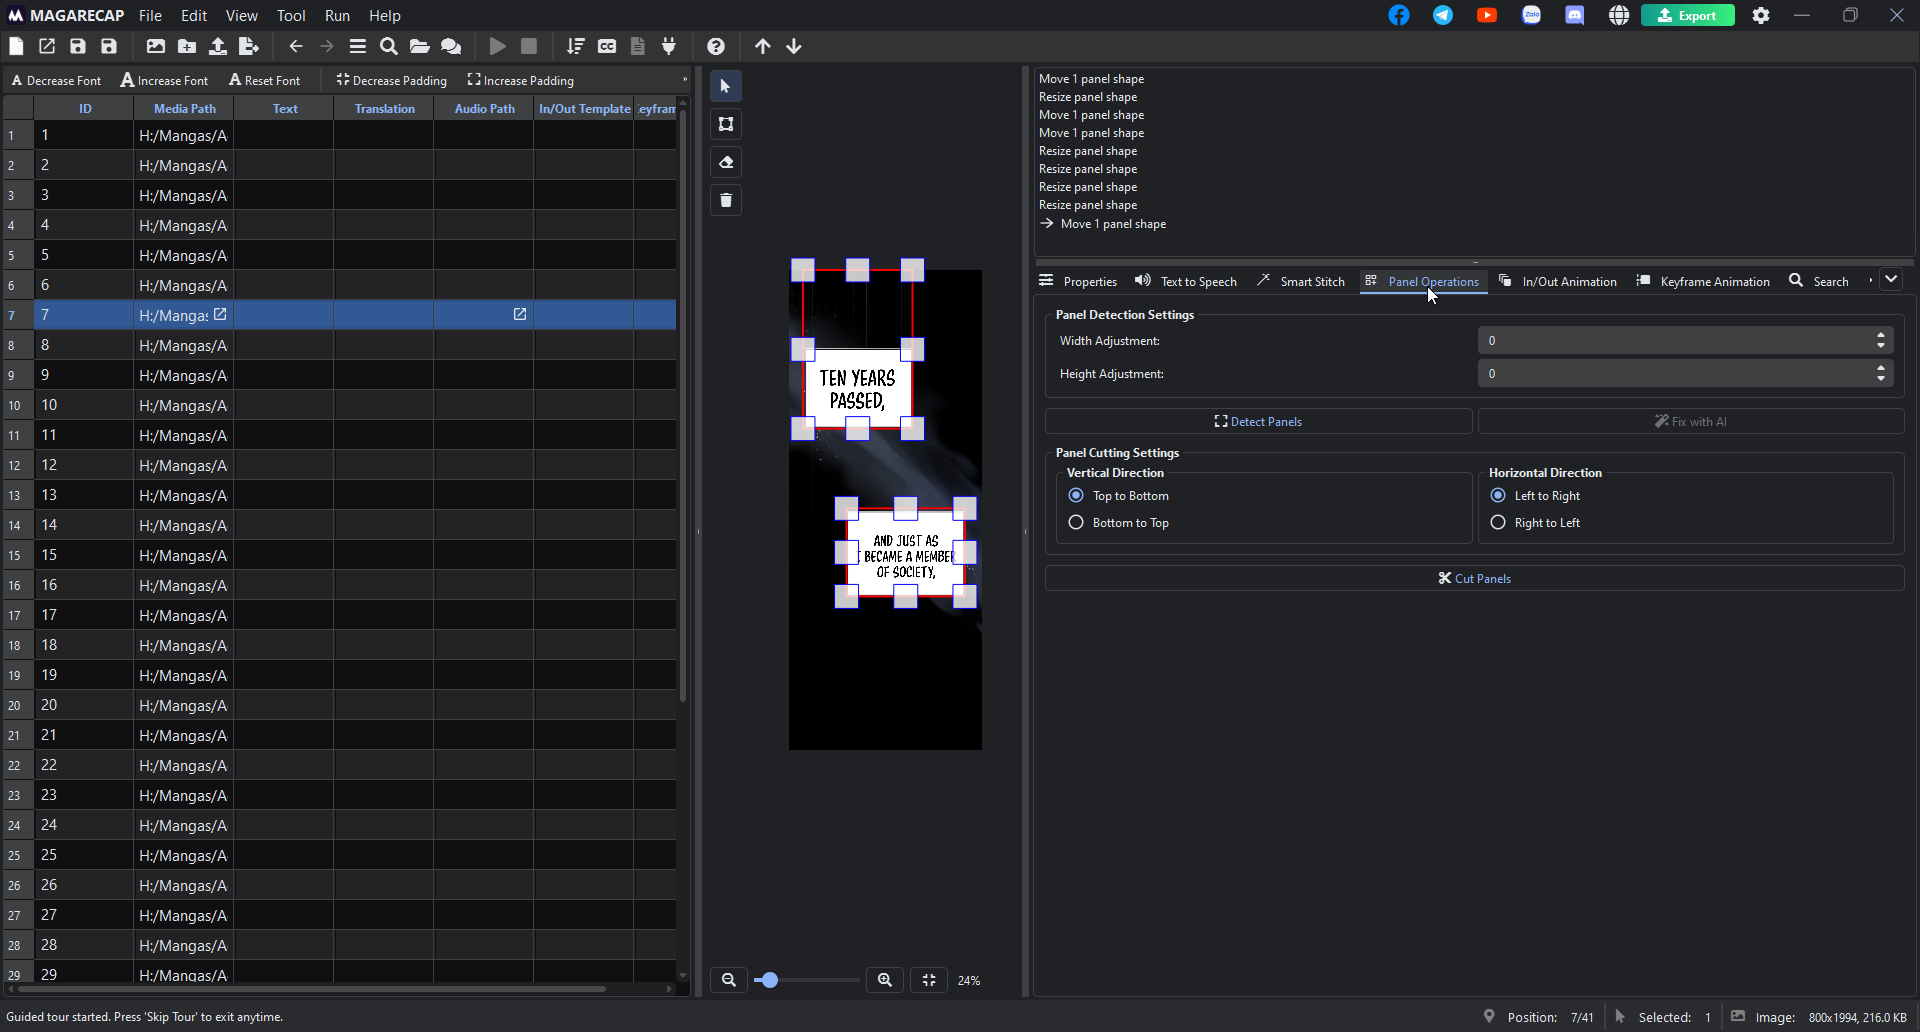Click the upload icon in toolbar
The height and width of the screenshot is (1032, 1920).
tap(218, 46)
